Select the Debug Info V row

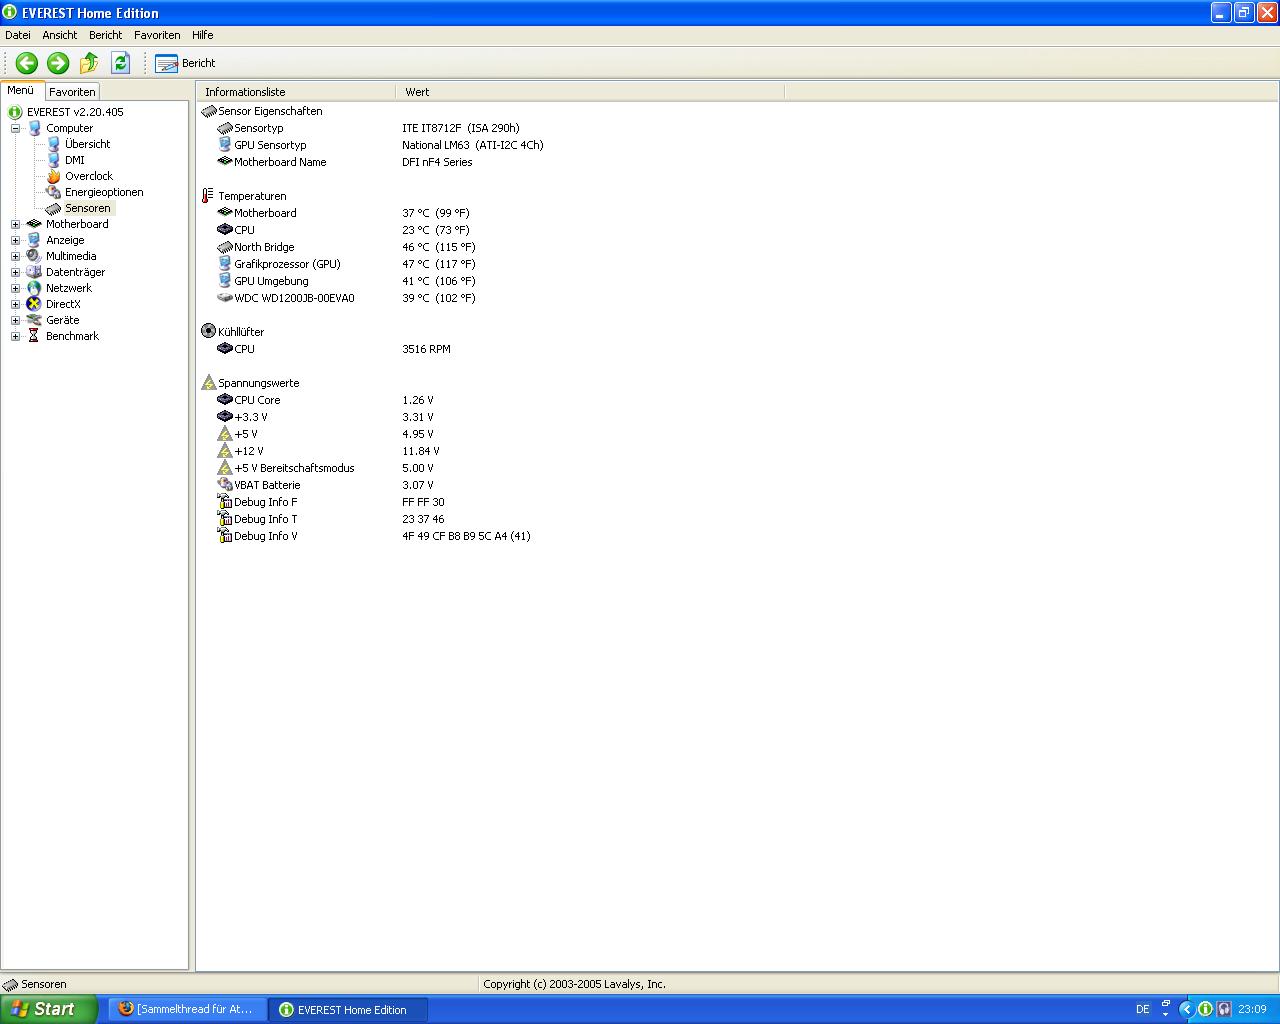tap(374, 536)
